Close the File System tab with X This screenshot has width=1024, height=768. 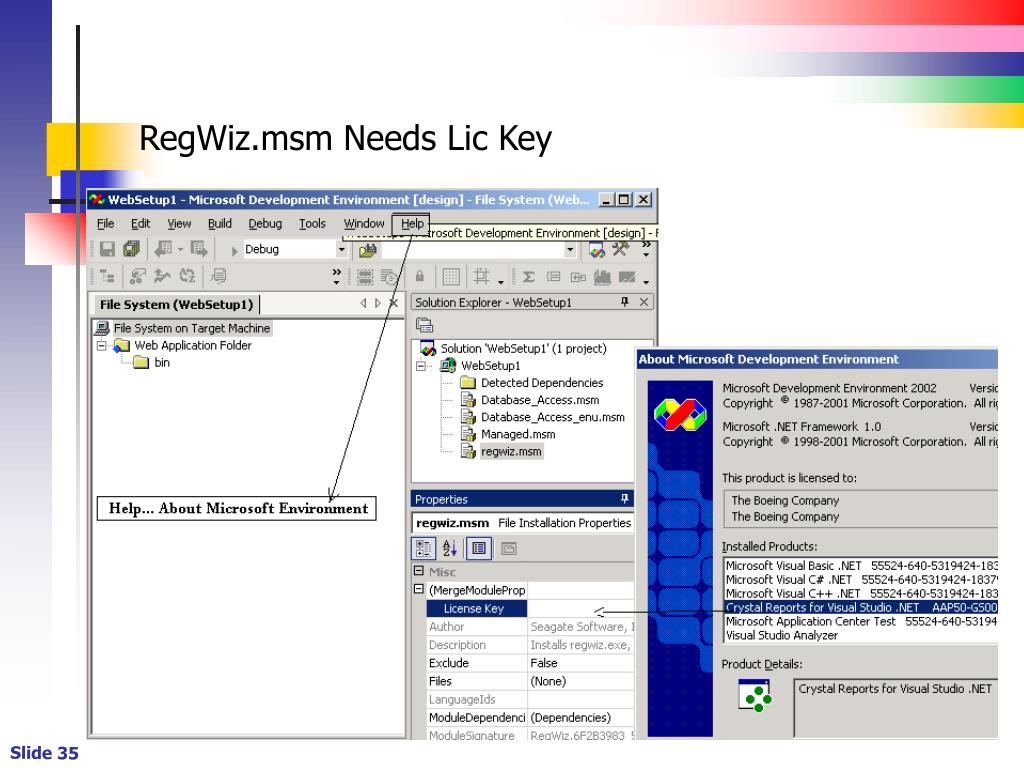click(393, 303)
